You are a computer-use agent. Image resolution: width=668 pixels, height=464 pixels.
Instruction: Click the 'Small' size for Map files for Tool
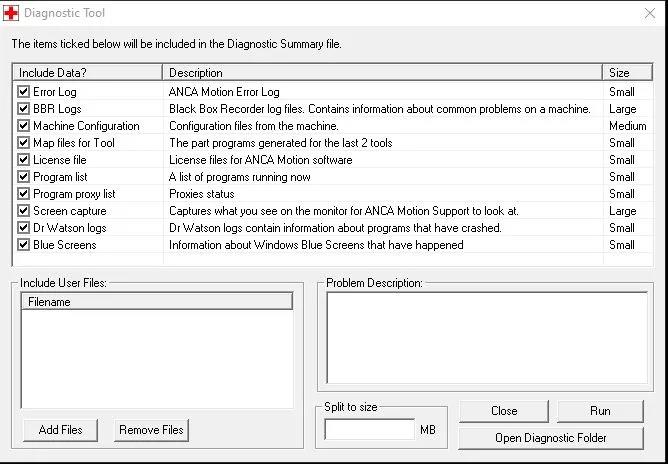[622, 143]
